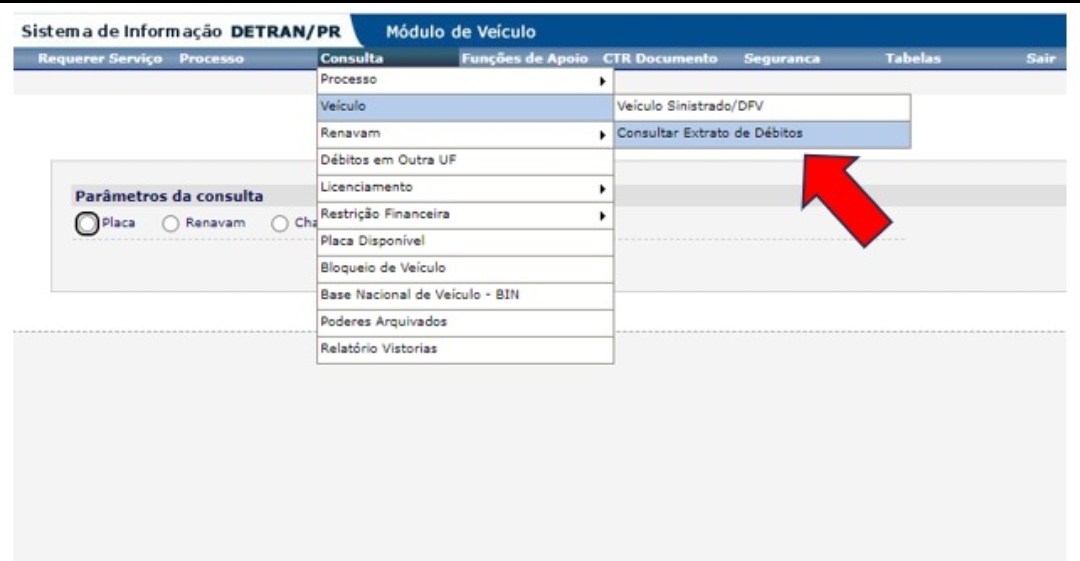Viewport: 1080px width, 561px height.
Task: Choose Placa Disponível menu entry
Action: (x=465, y=242)
